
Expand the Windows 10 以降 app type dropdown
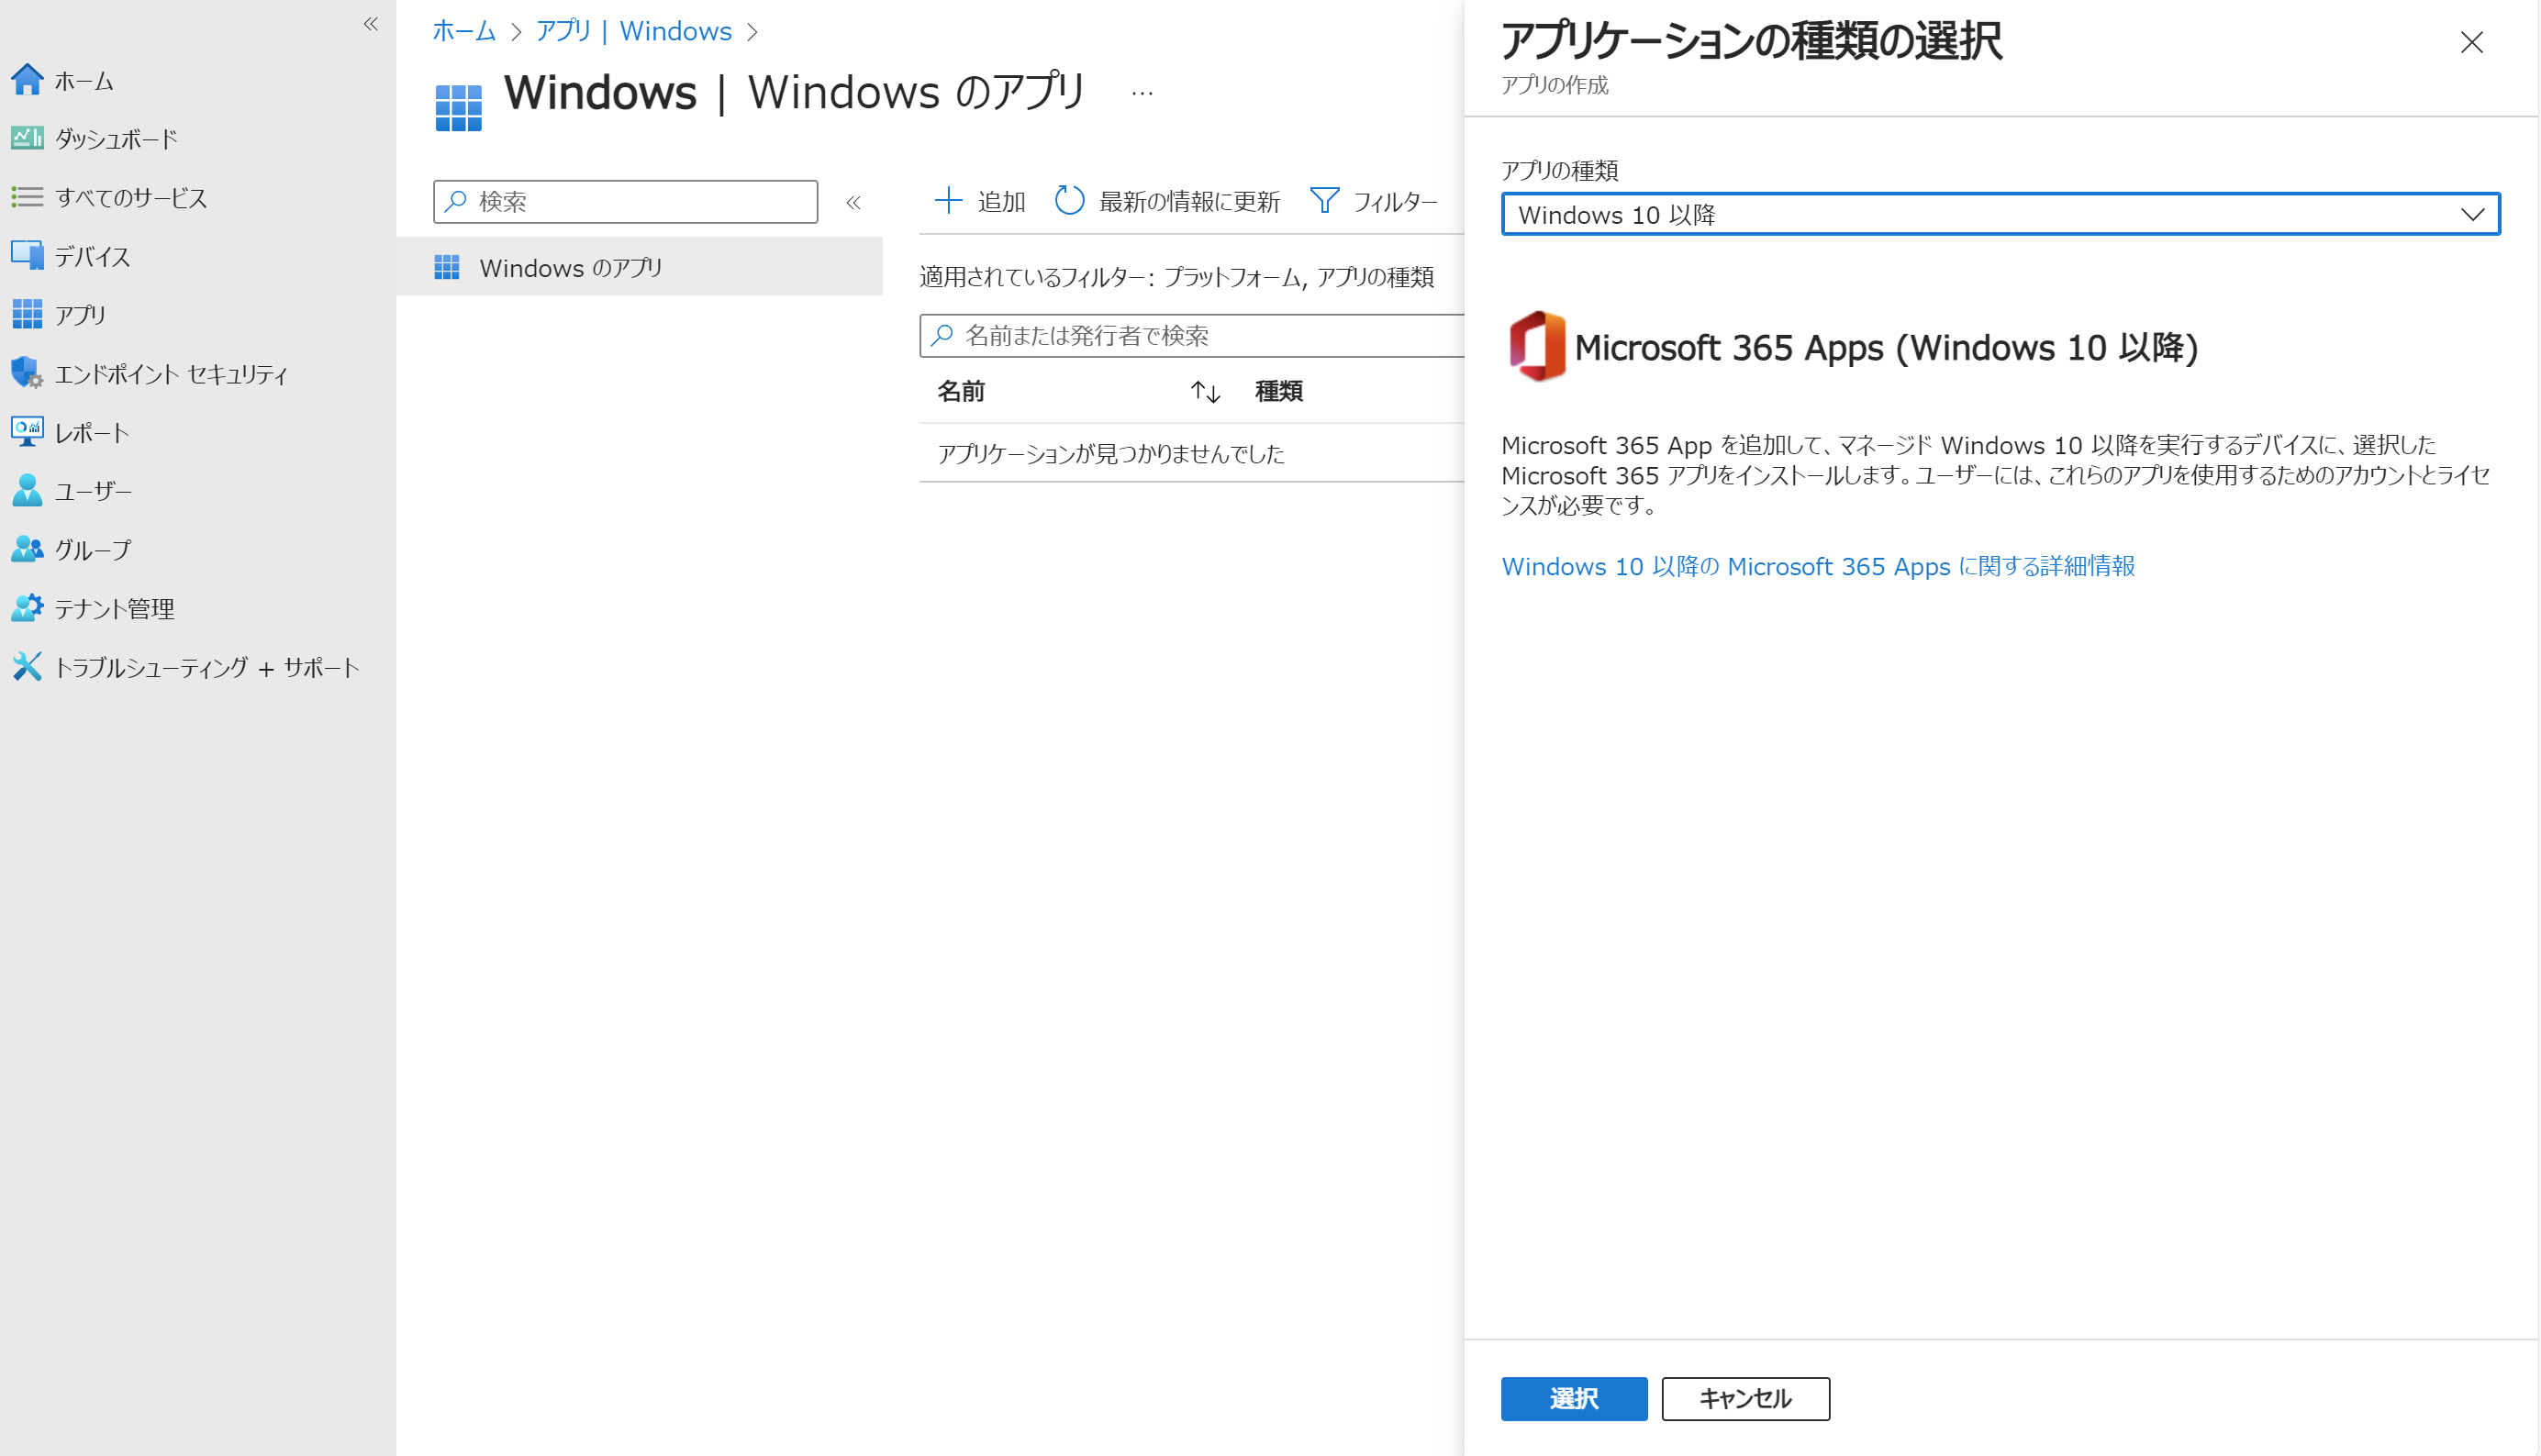point(2472,213)
